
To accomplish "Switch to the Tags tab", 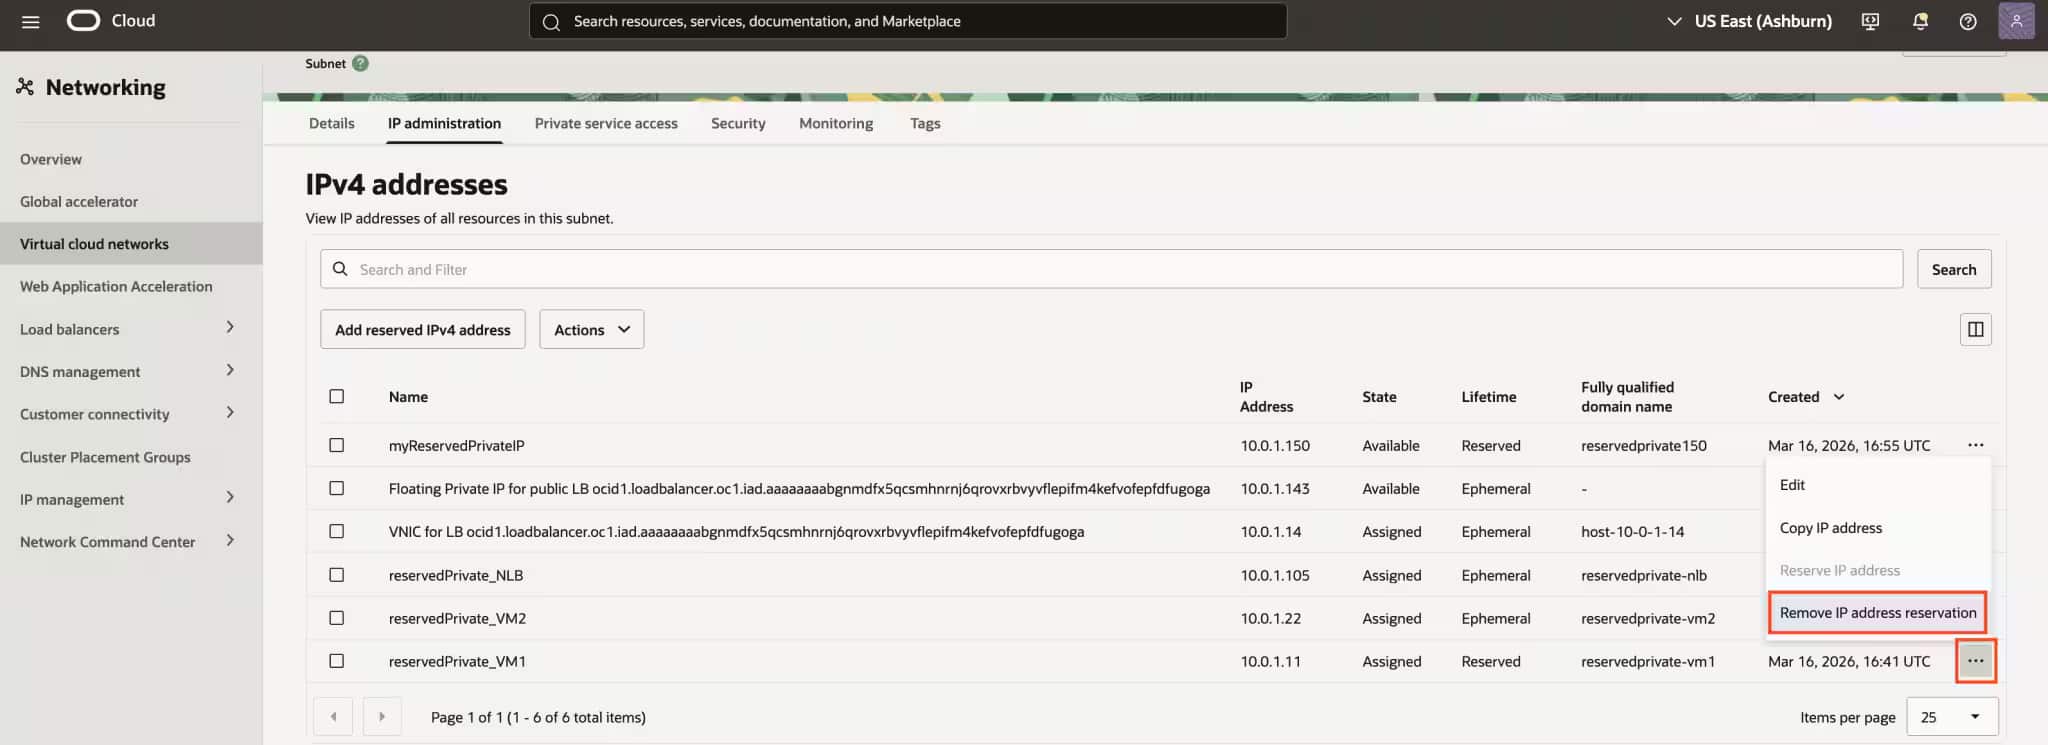I will 925,123.
